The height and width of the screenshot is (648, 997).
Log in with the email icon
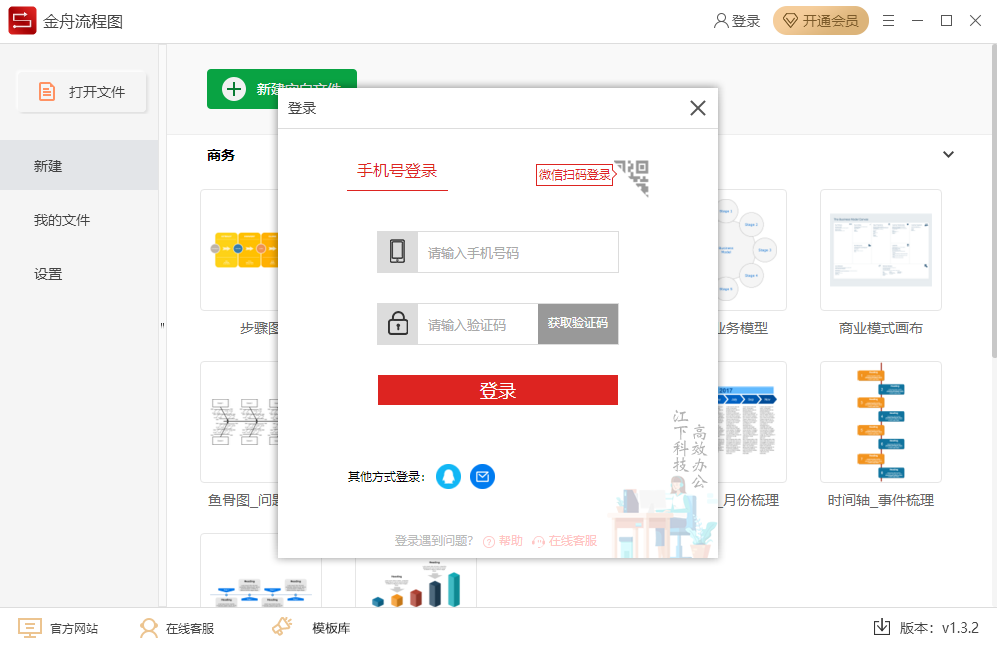tap(483, 476)
